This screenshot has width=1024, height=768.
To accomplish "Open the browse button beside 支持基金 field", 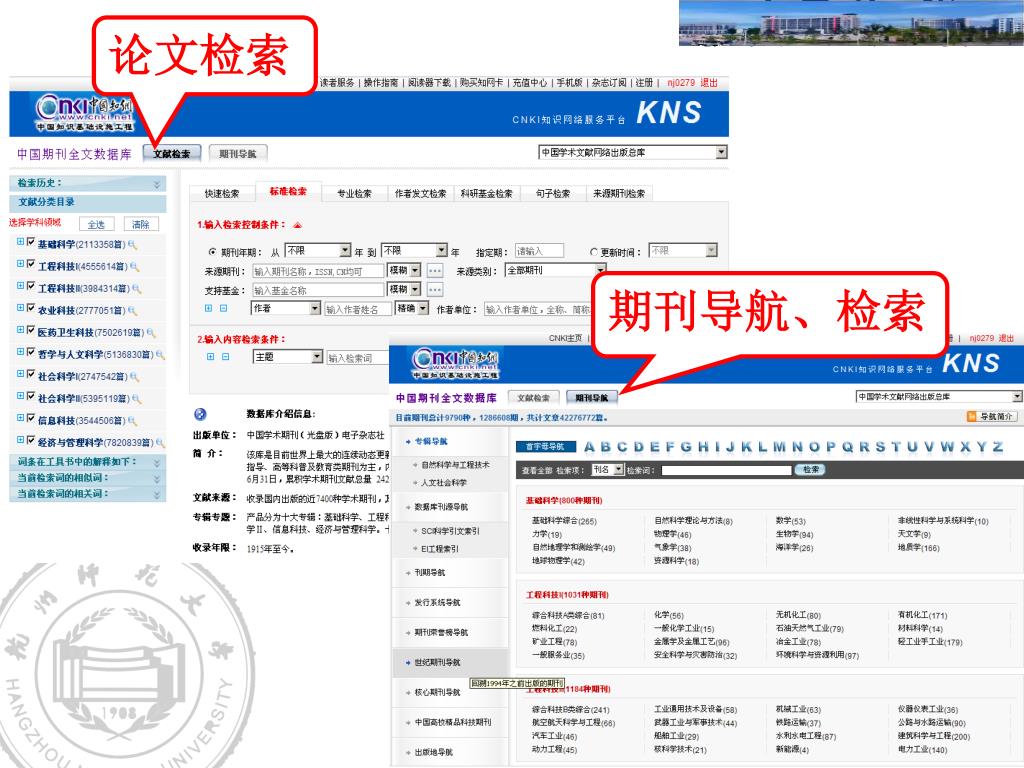I will pyautogui.click(x=435, y=289).
